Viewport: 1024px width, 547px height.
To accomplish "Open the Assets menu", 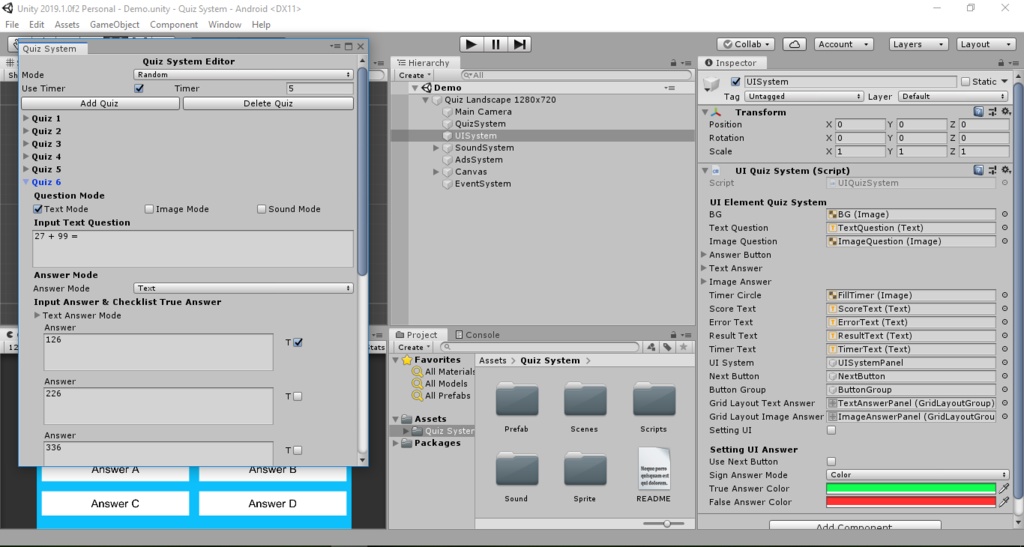I will pos(67,24).
